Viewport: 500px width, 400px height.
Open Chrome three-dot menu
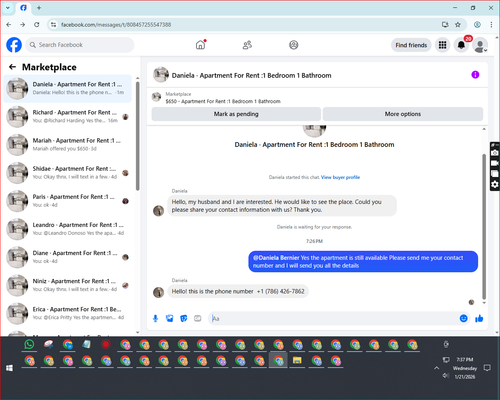click(491, 24)
